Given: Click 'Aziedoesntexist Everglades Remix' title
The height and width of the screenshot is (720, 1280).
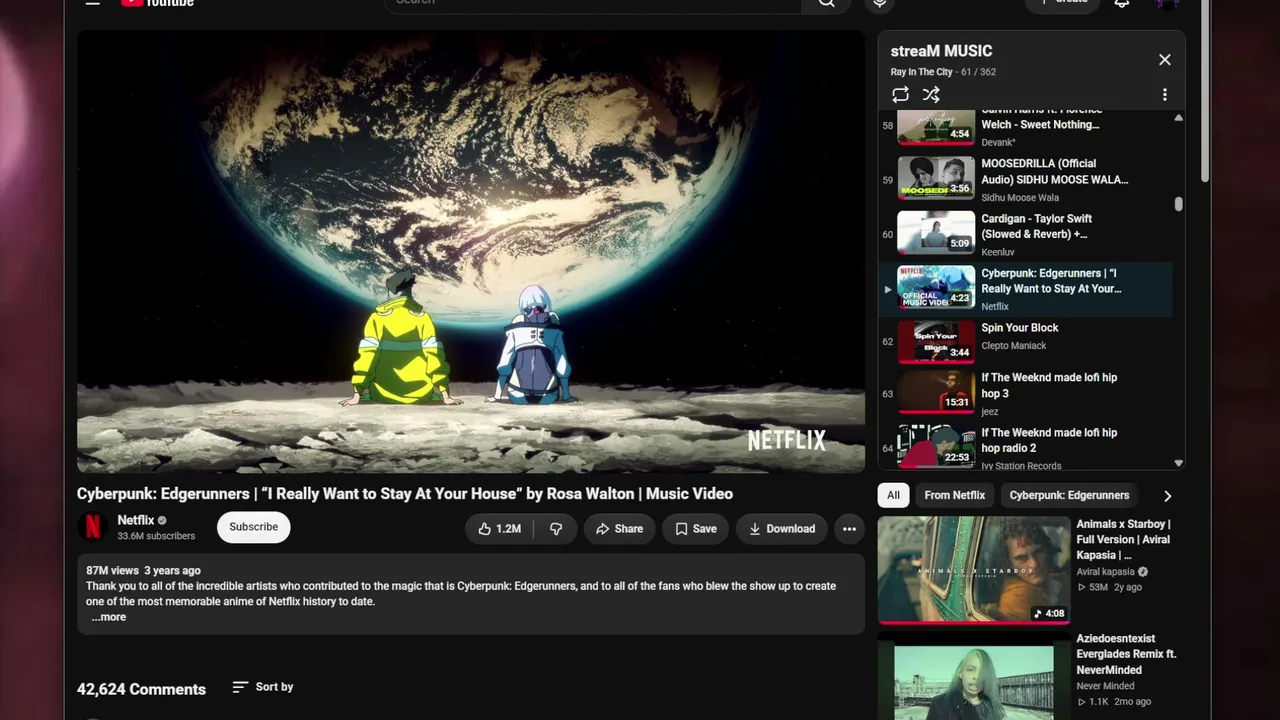Looking at the screenshot, I should 1126,654.
